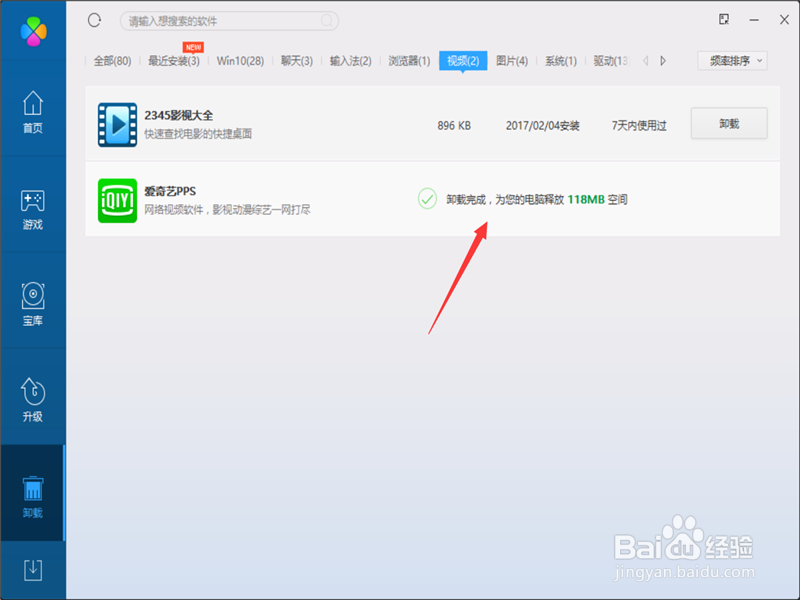
Task: Click the skin/menu icon near minimize
Action: coord(723,19)
